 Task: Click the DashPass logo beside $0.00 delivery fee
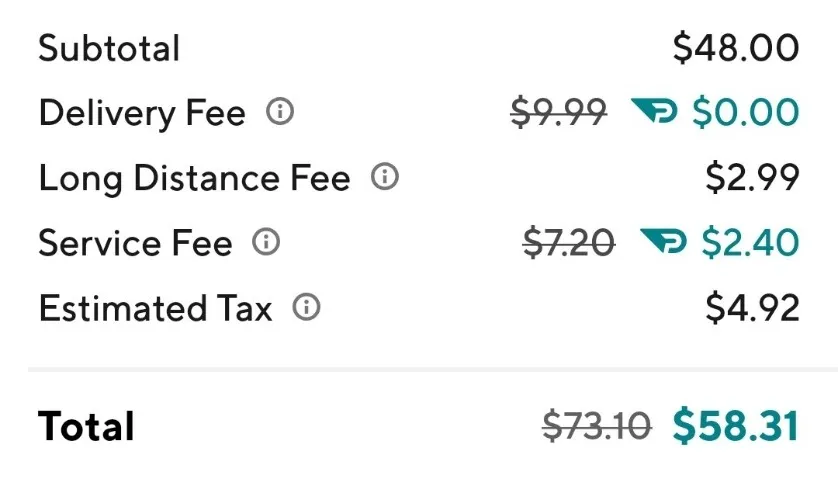point(654,112)
